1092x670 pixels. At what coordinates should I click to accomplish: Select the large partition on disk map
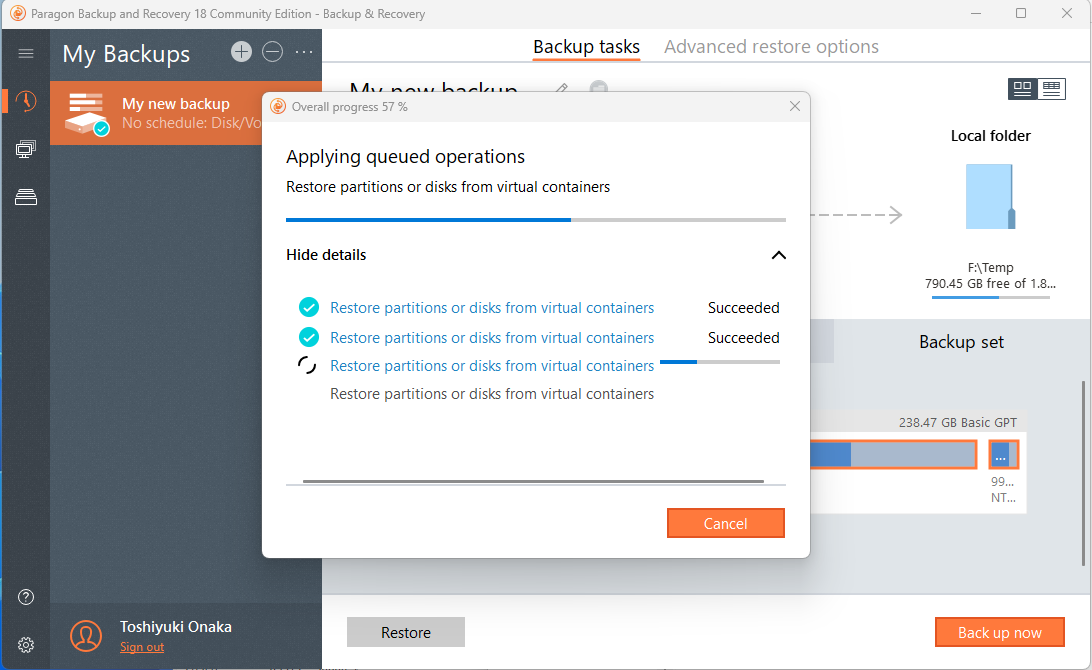click(894, 455)
